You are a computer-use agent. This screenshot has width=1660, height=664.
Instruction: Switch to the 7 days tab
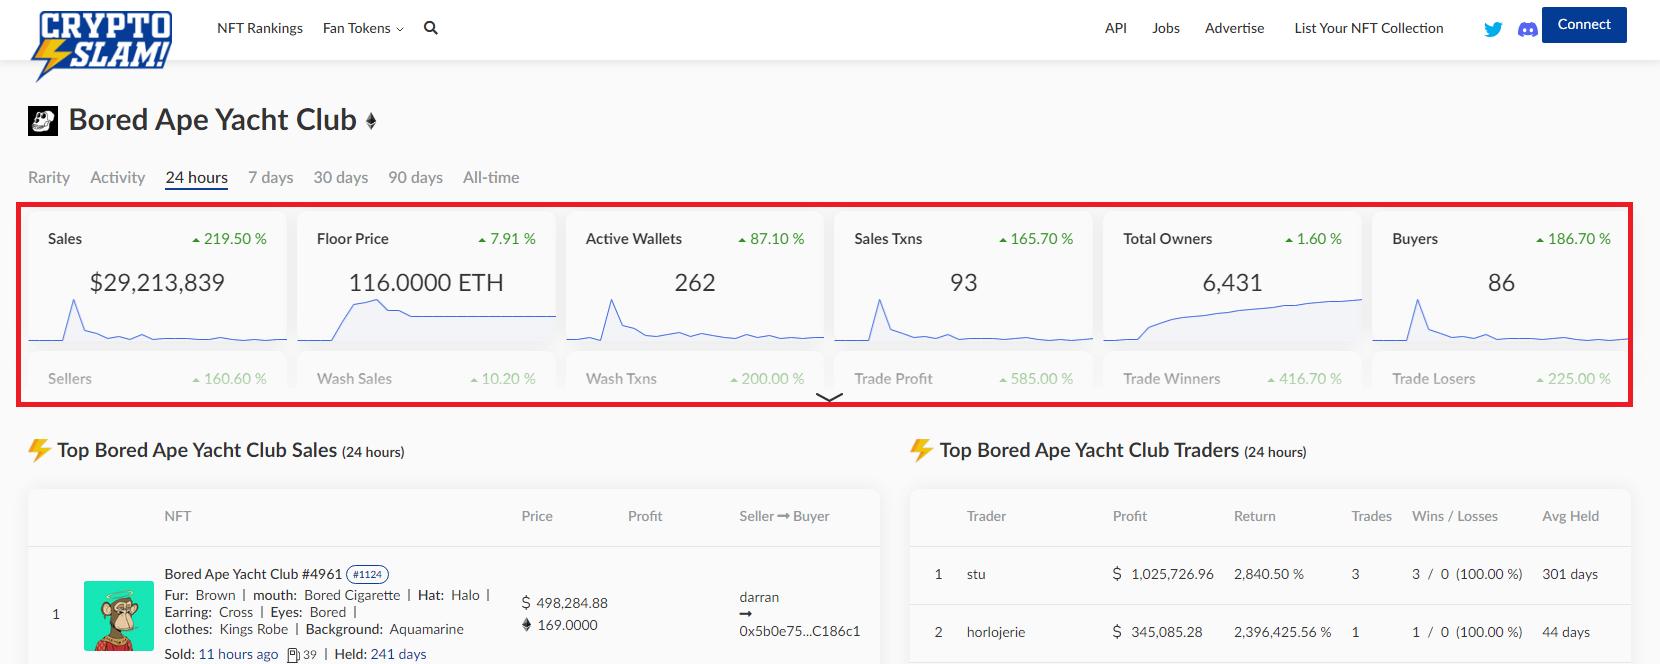pos(270,177)
